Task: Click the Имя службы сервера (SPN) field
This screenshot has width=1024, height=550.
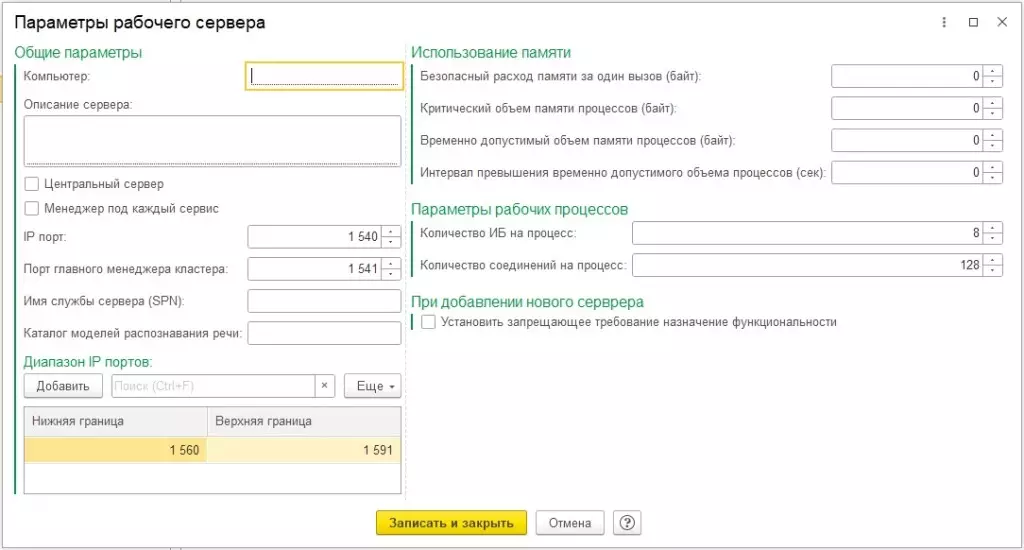Action: (325, 301)
